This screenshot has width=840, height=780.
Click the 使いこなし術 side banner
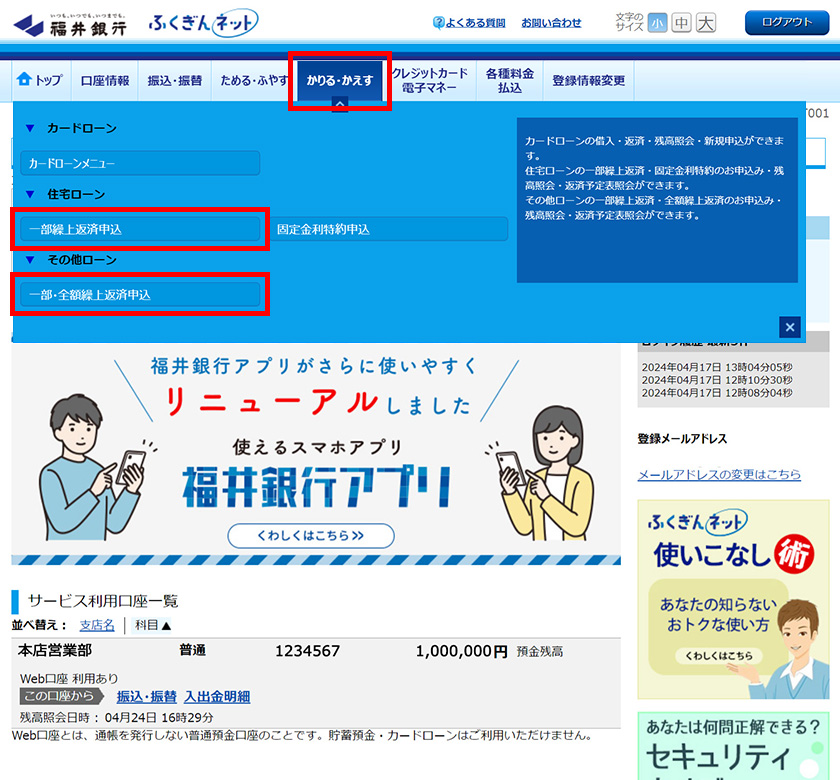(733, 599)
